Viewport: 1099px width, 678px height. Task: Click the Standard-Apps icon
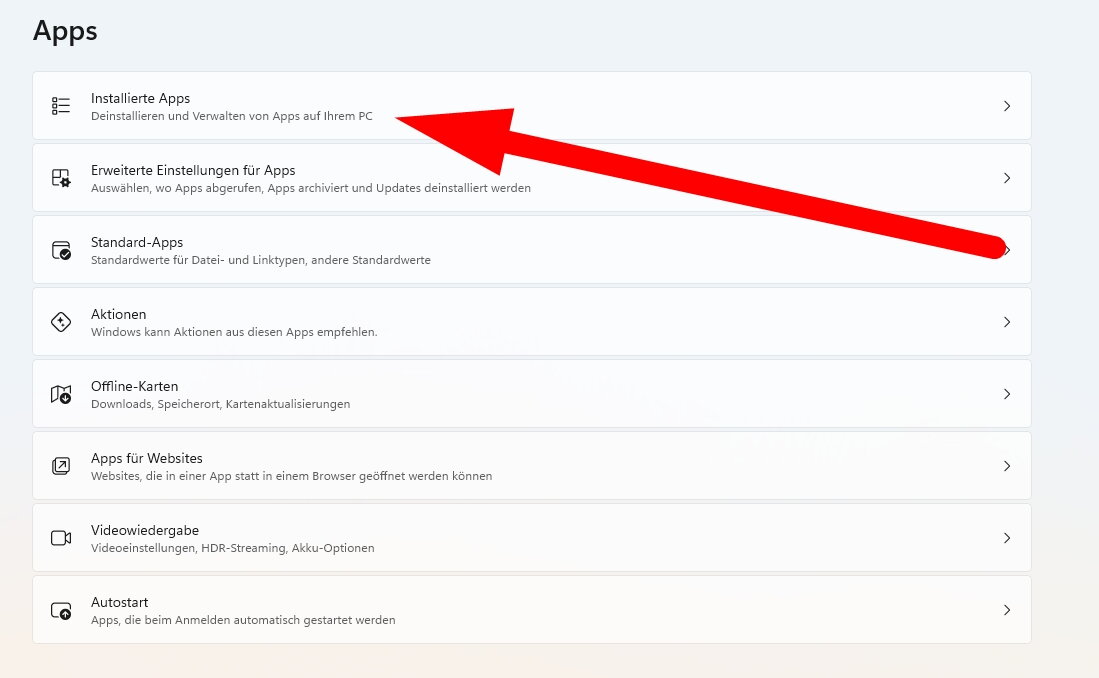[x=61, y=250]
